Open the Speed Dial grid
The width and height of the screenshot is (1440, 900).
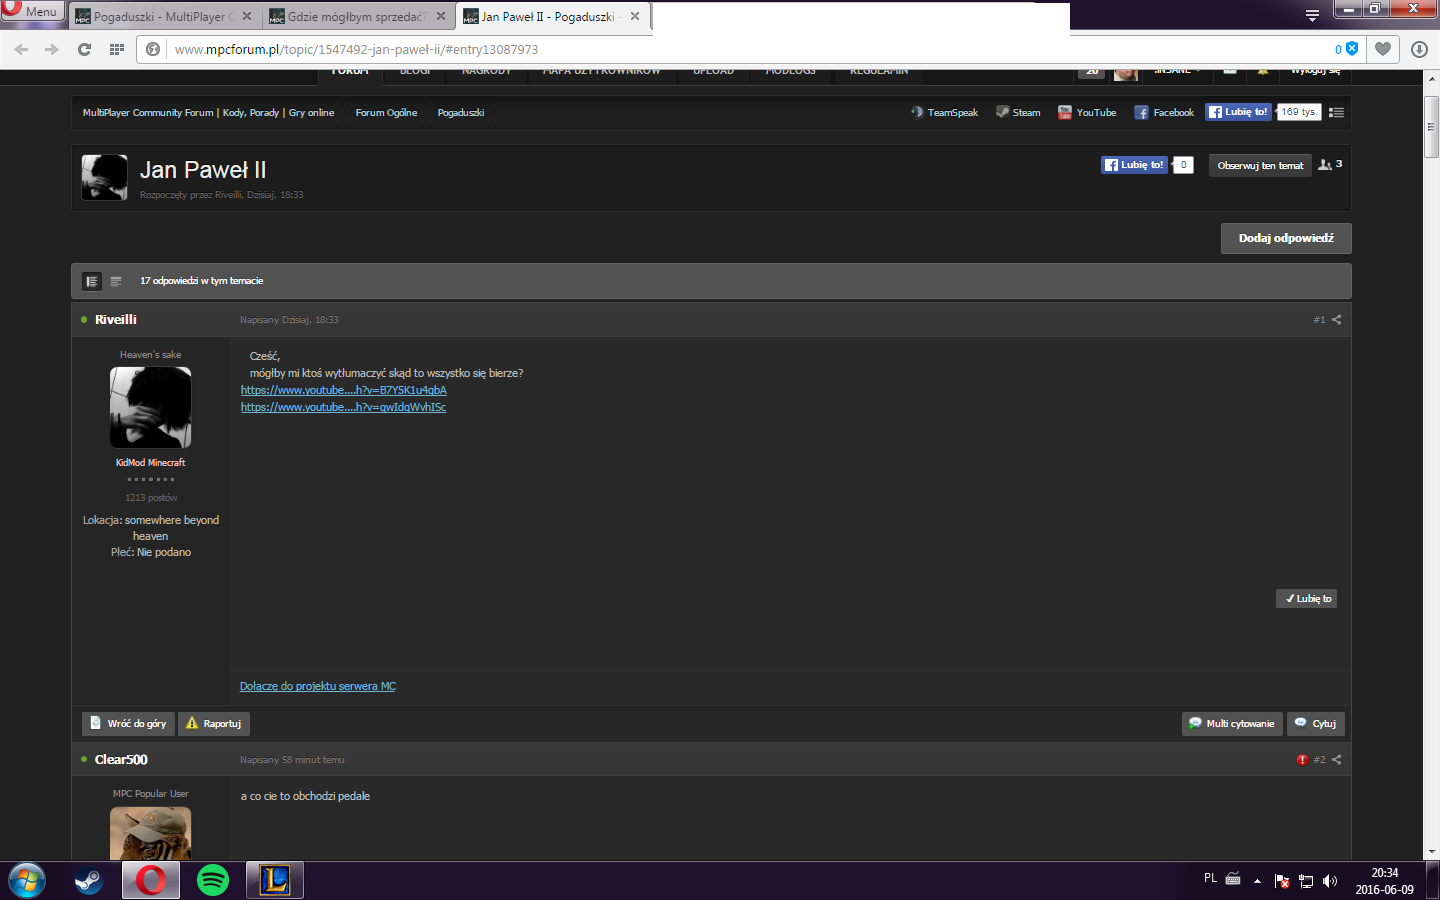tap(117, 49)
